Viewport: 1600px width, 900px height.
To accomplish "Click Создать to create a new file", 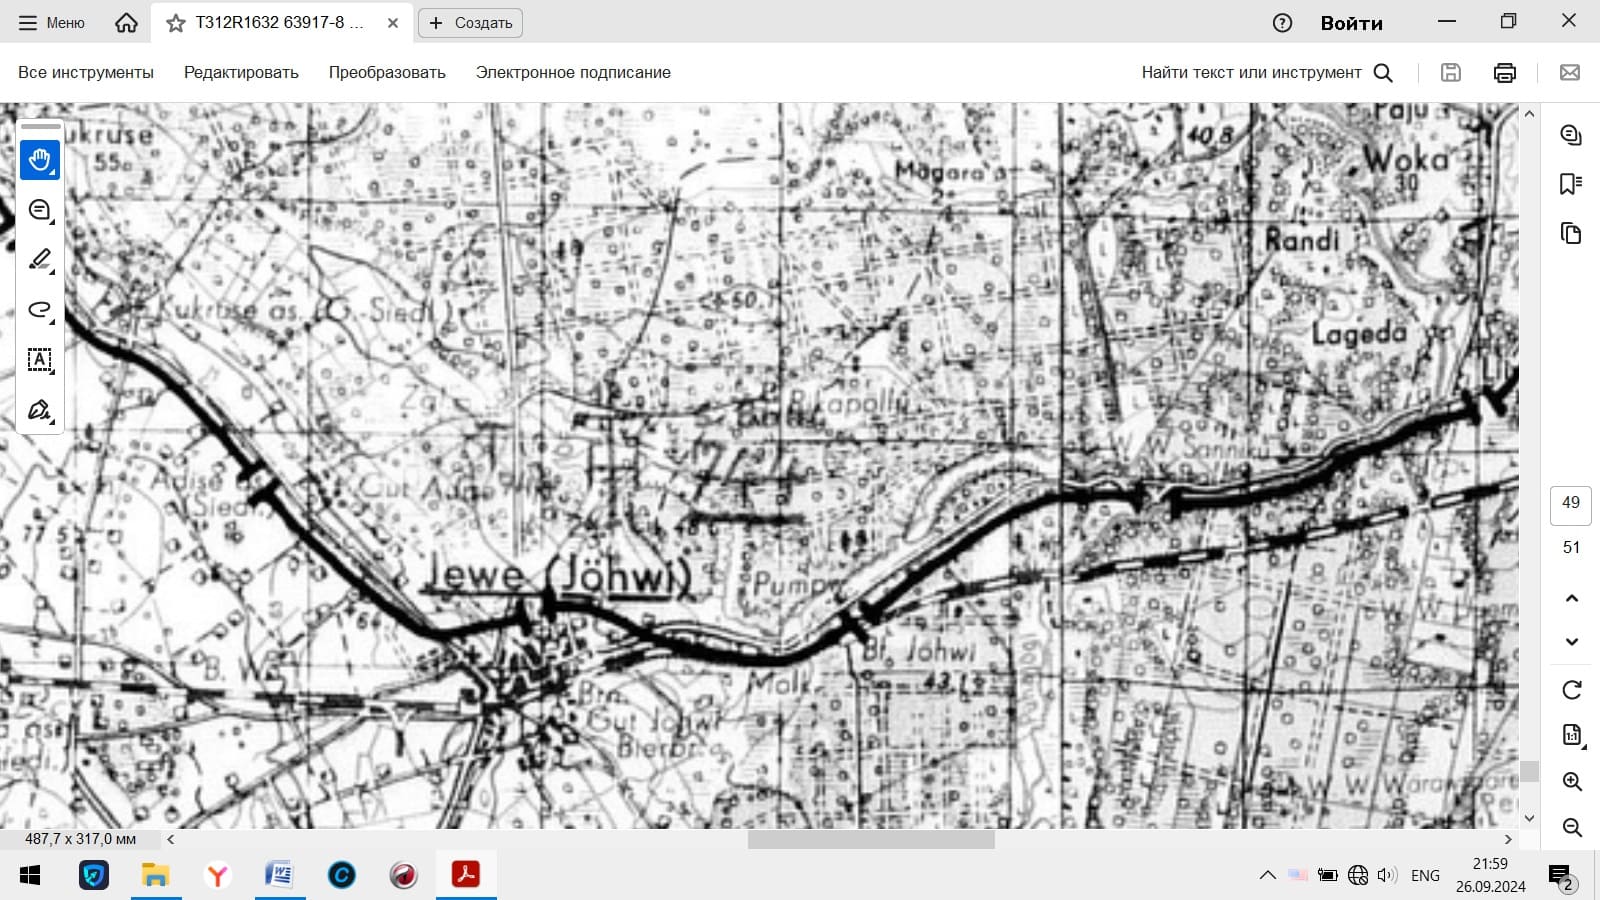I will [470, 23].
